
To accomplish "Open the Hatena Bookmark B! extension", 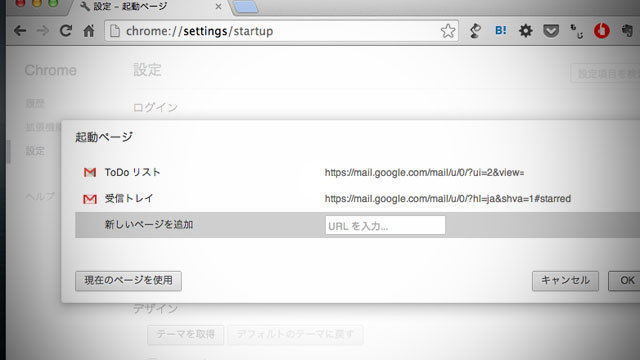I will [x=500, y=31].
